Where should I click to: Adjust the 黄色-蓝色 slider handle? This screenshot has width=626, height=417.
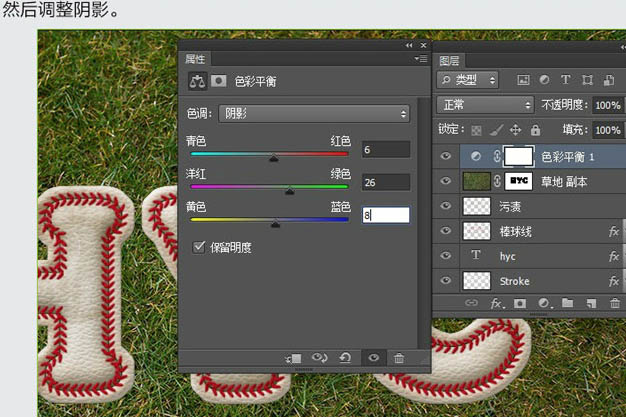(275, 224)
